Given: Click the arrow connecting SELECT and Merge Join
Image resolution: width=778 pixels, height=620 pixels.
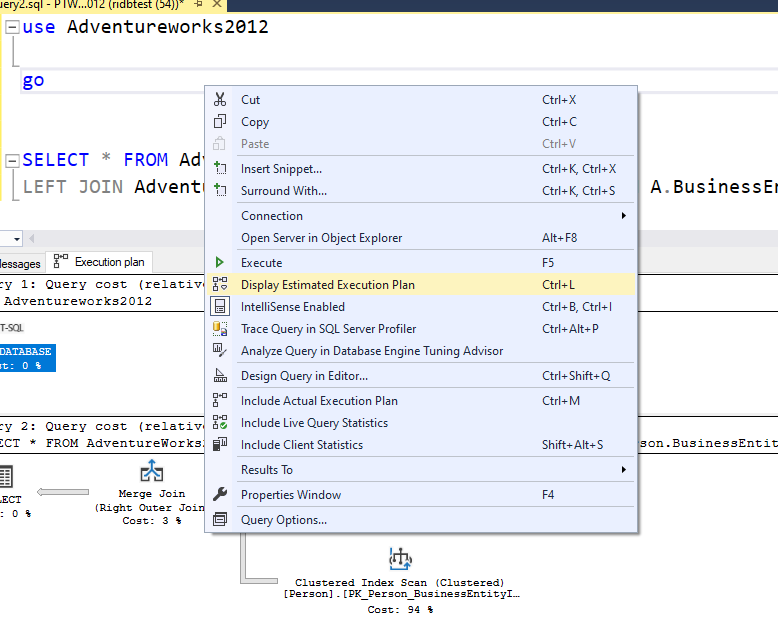Looking at the screenshot, I should (63, 492).
